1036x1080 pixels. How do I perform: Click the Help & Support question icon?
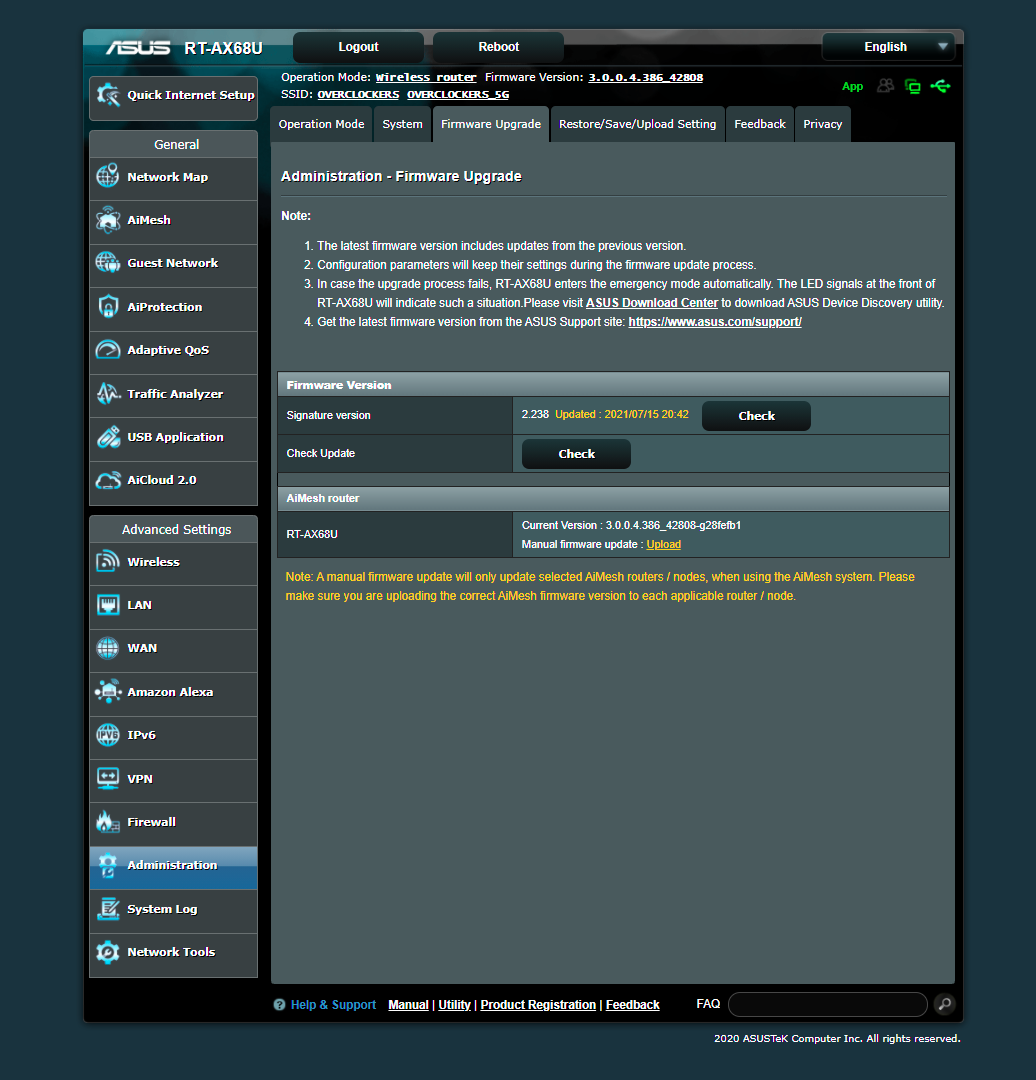[279, 1005]
